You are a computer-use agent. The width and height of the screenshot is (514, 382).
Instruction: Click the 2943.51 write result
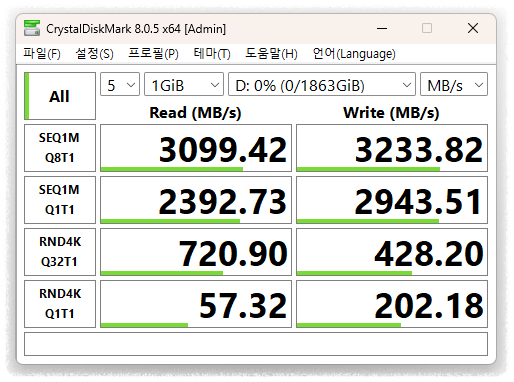(x=392, y=200)
